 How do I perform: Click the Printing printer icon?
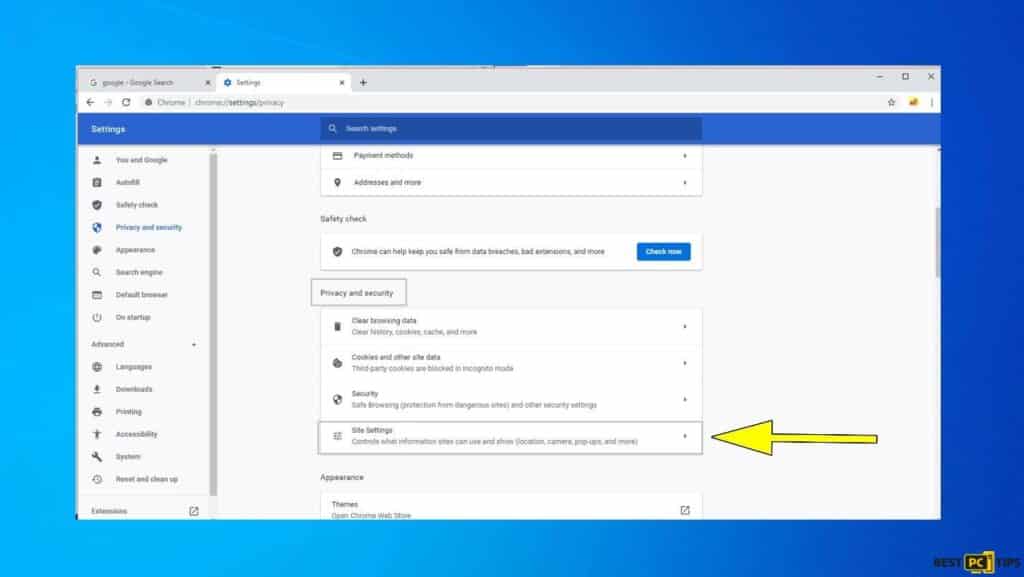click(x=97, y=412)
